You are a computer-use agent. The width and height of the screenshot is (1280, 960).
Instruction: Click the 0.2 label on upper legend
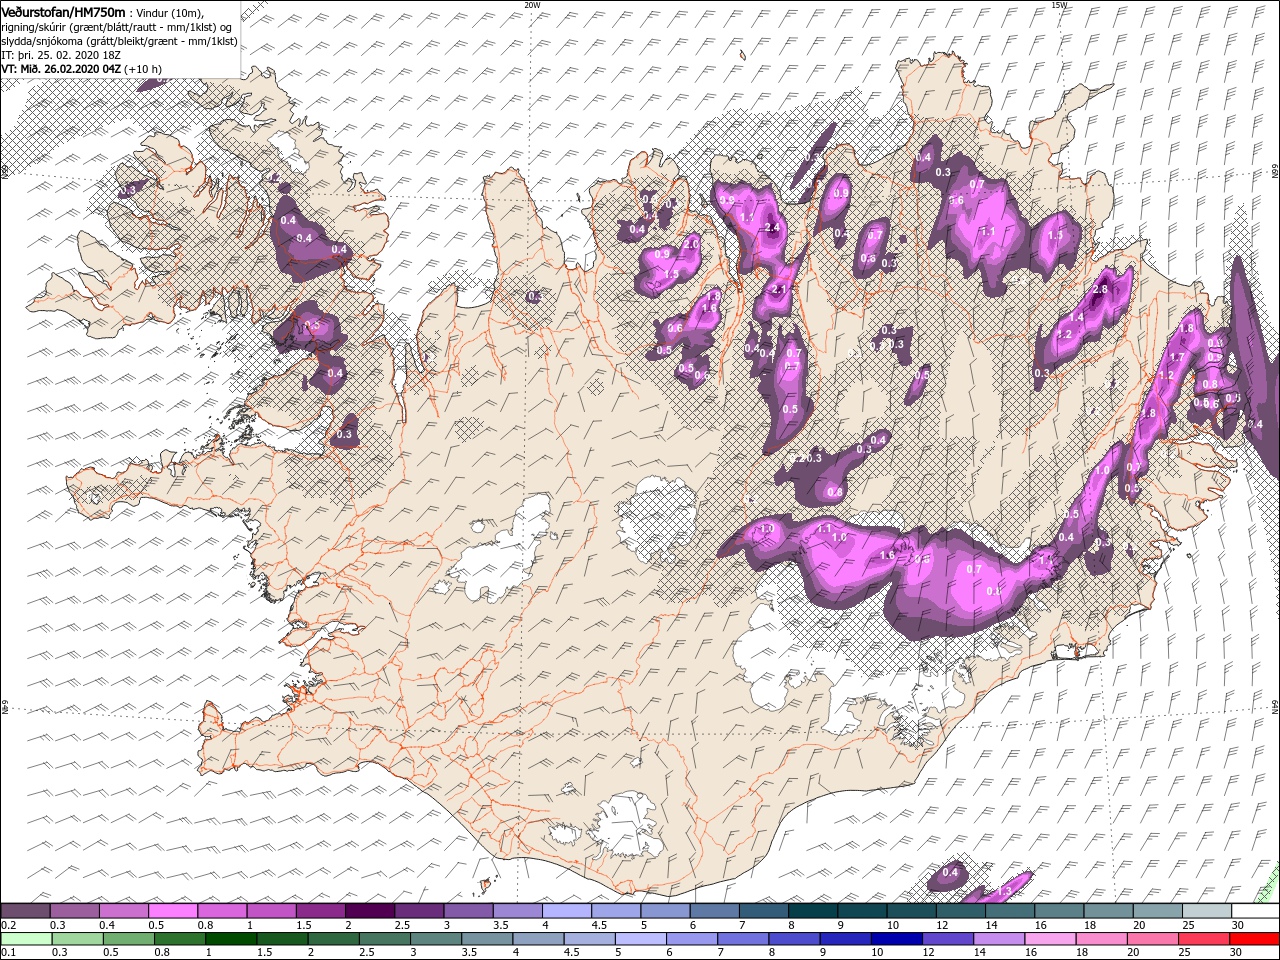click(x=9, y=925)
